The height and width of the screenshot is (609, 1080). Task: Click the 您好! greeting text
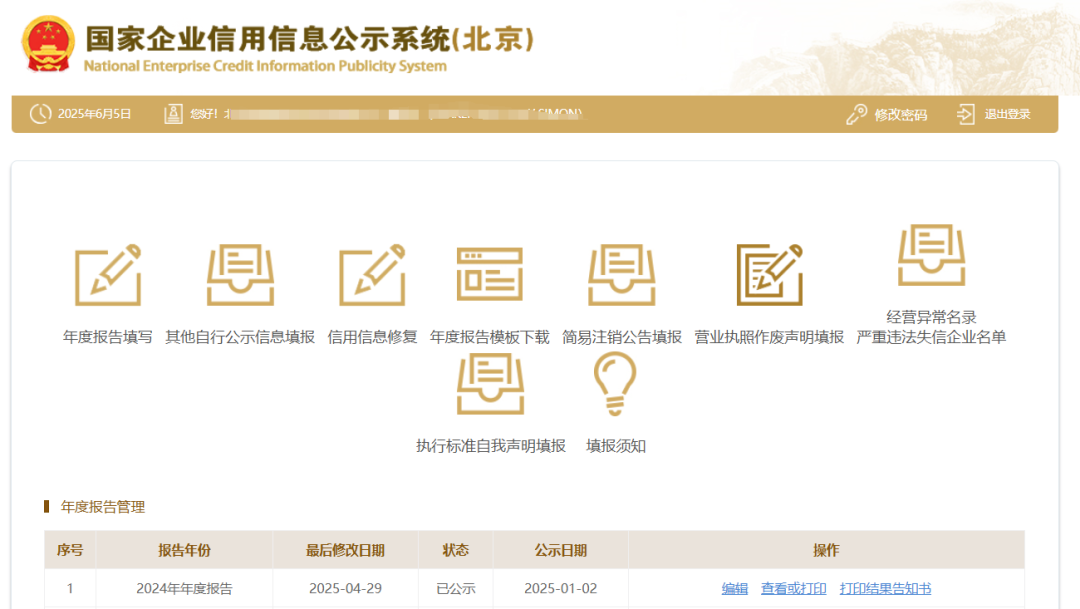(x=204, y=114)
